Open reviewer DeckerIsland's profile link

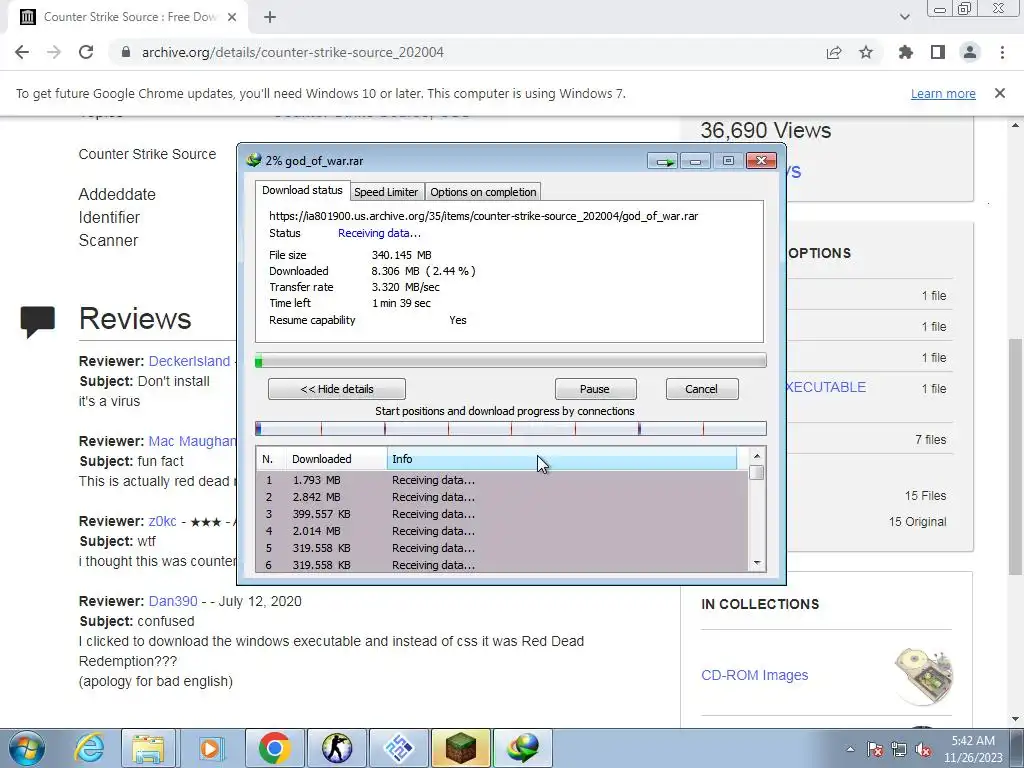(189, 361)
